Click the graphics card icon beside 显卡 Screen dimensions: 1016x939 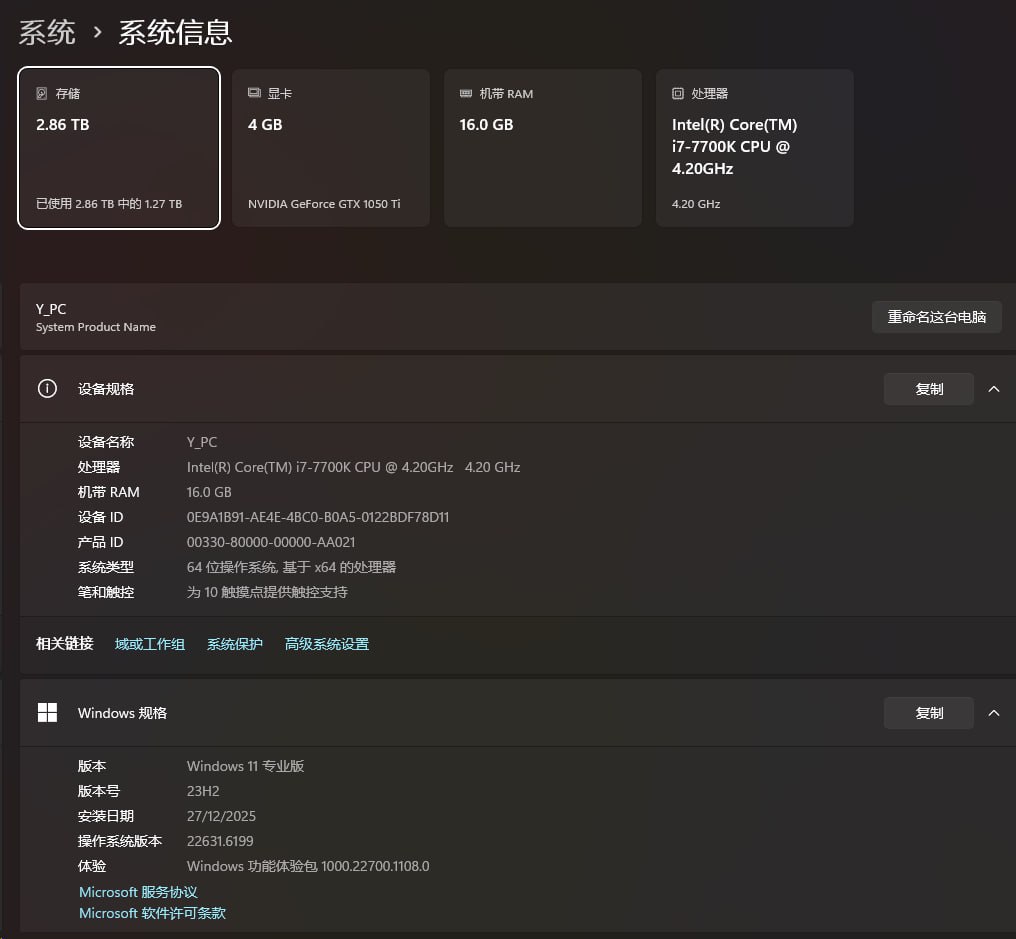point(254,93)
